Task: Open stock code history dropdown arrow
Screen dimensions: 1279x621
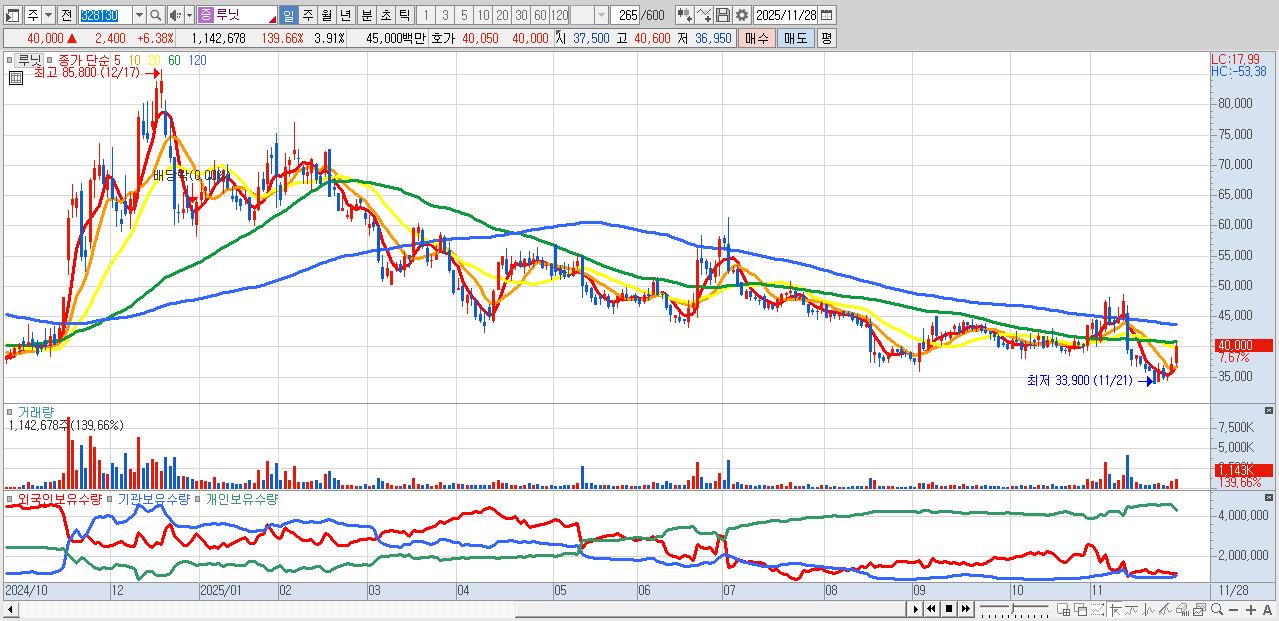Action: tap(140, 15)
